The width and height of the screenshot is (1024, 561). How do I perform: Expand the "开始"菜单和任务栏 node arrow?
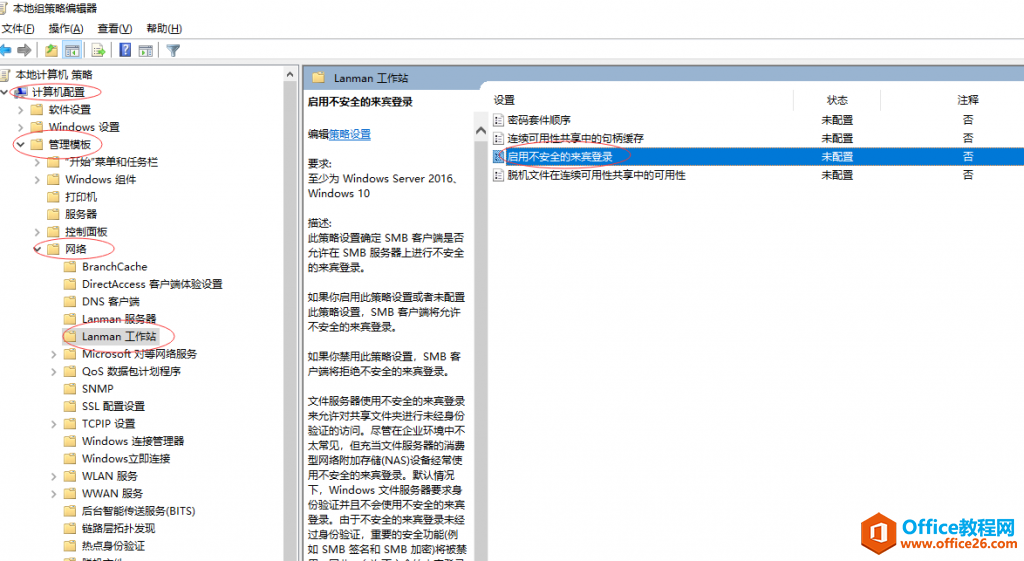37,162
